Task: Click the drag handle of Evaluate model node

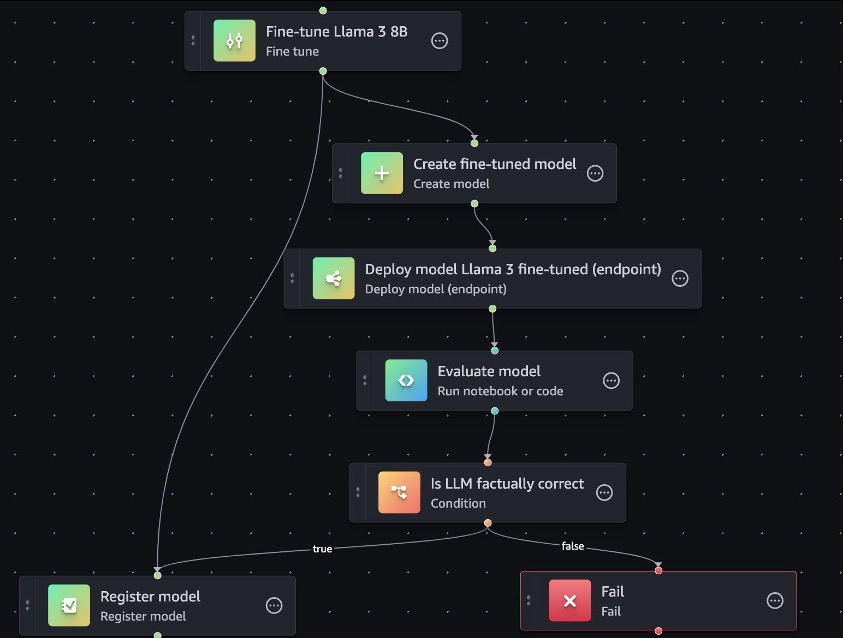Action: click(x=365, y=381)
